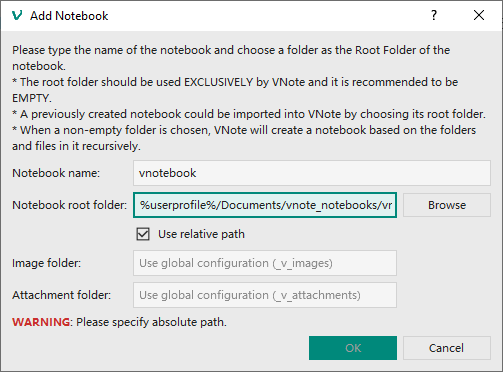Click the 'Add Notebook' title text
Image resolution: width=503 pixels, height=372 pixels.
click(x=69, y=16)
